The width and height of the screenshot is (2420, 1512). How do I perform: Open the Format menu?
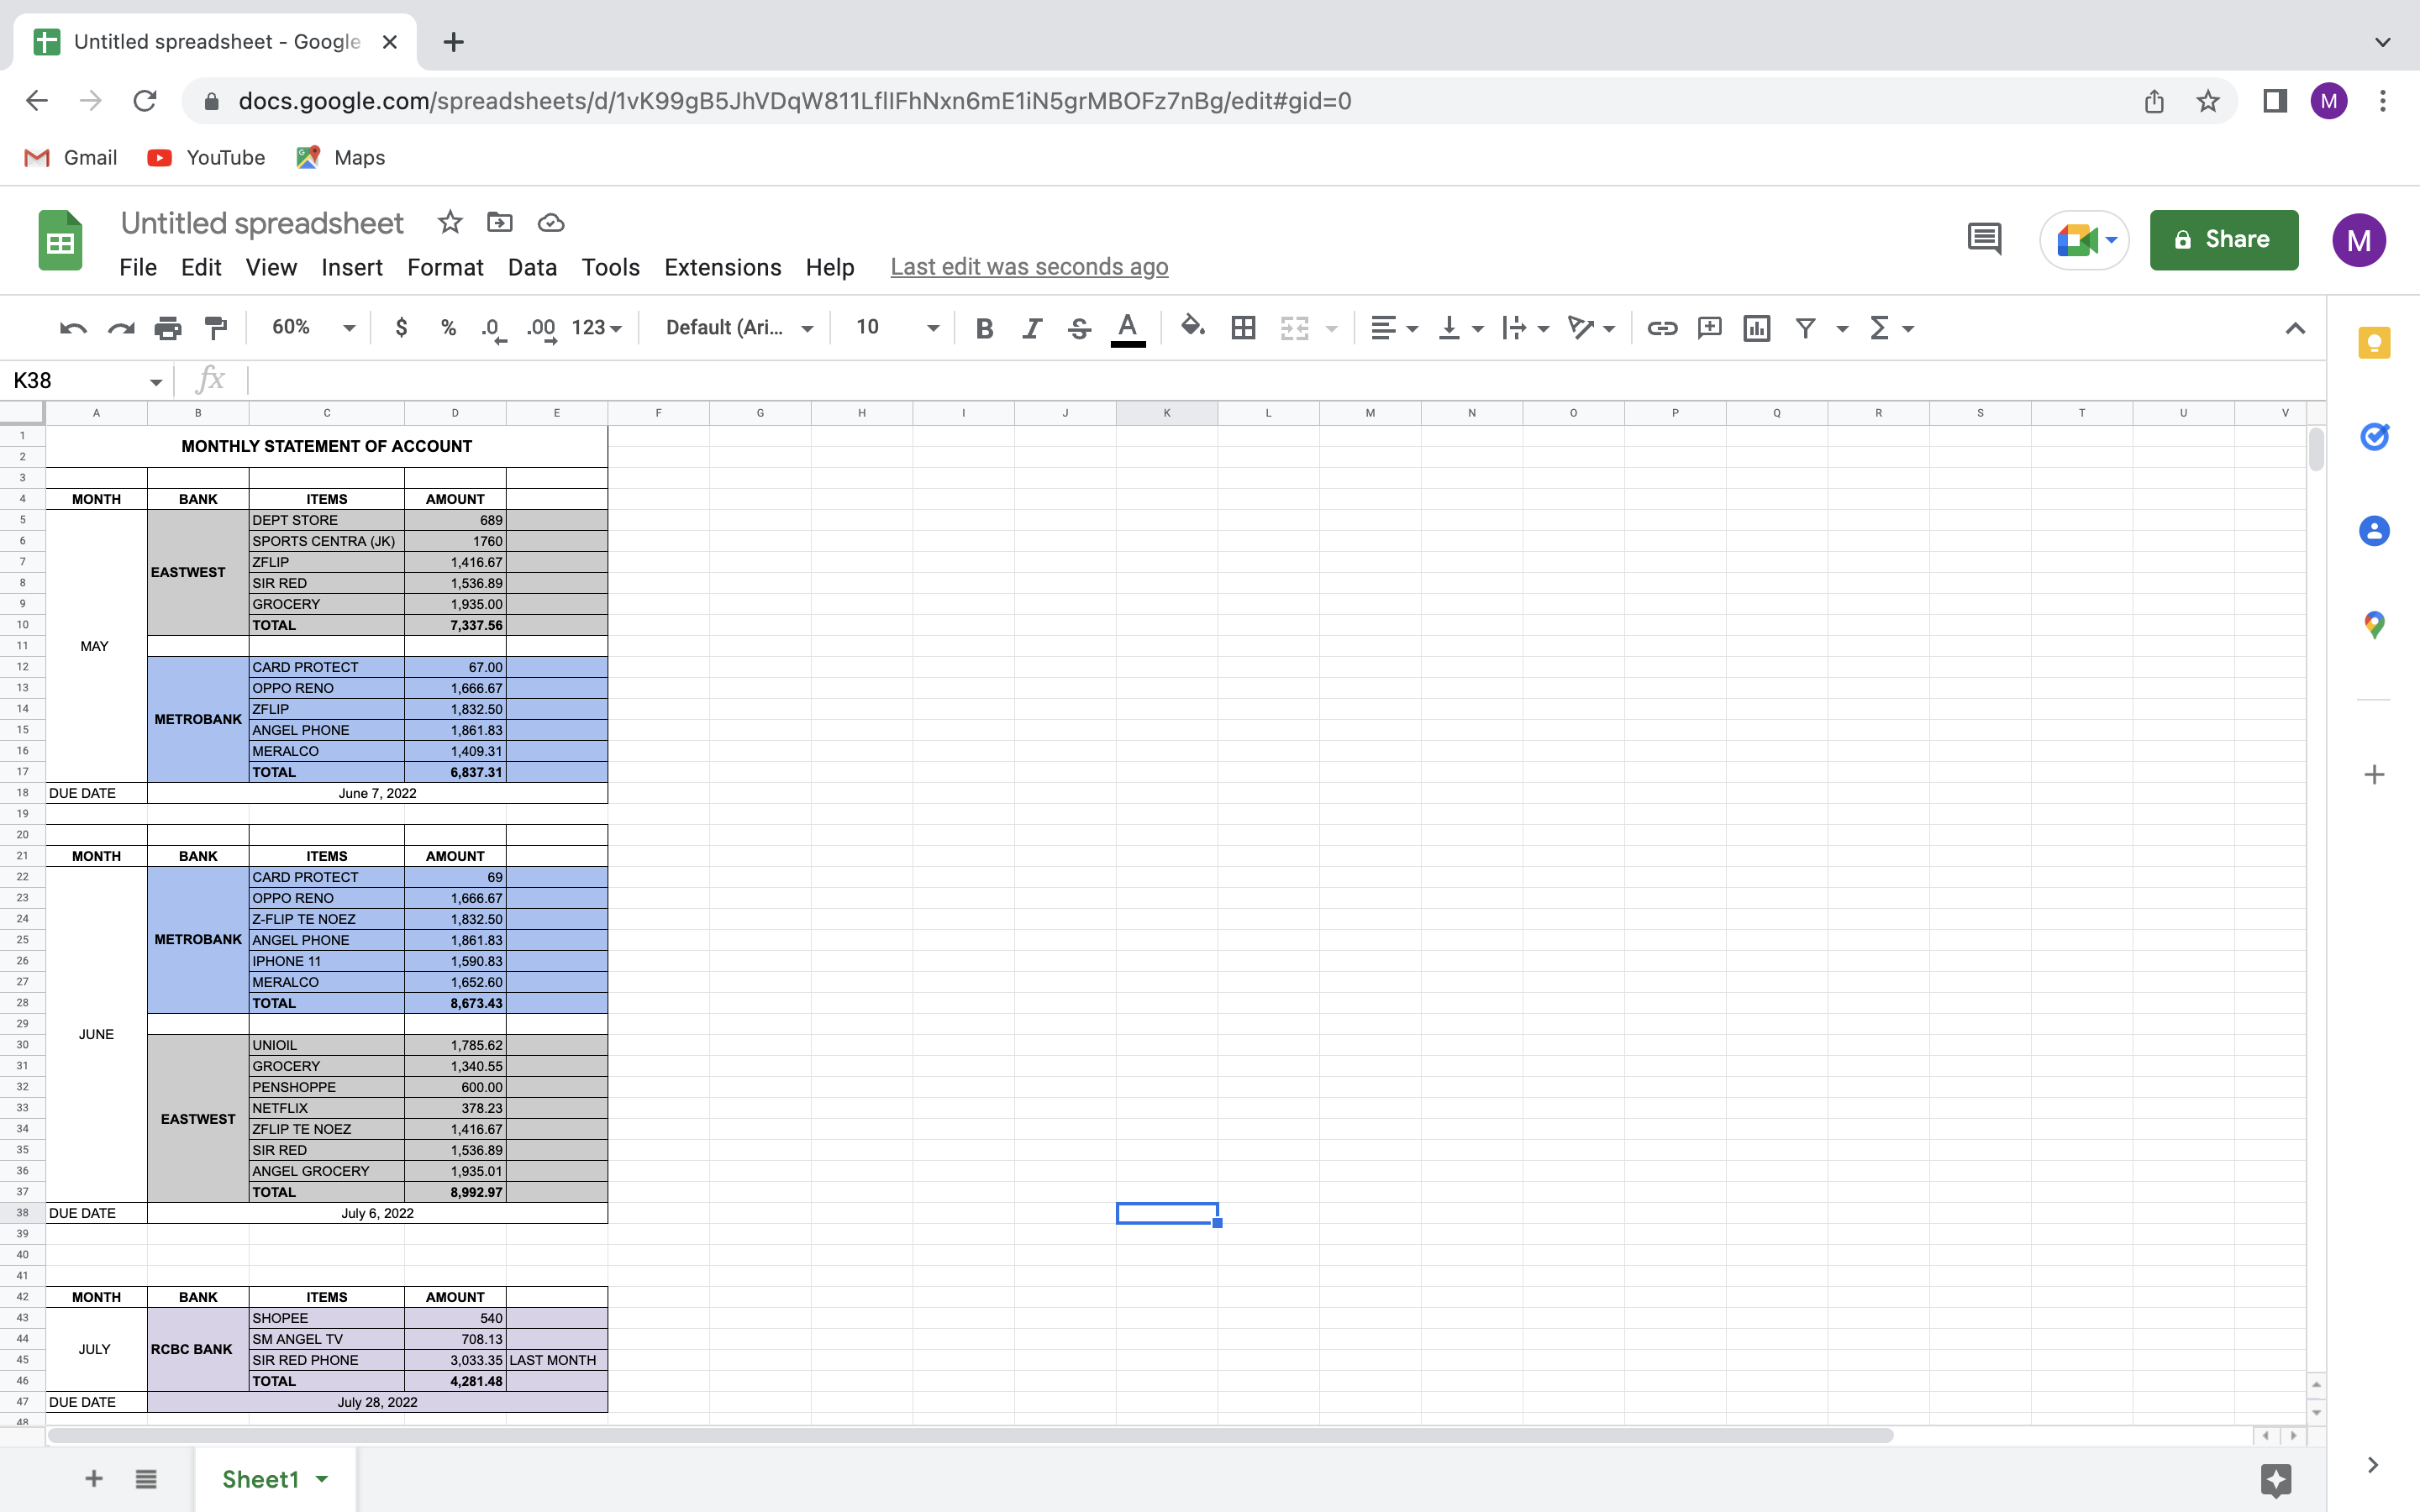click(x=445, y=267)
